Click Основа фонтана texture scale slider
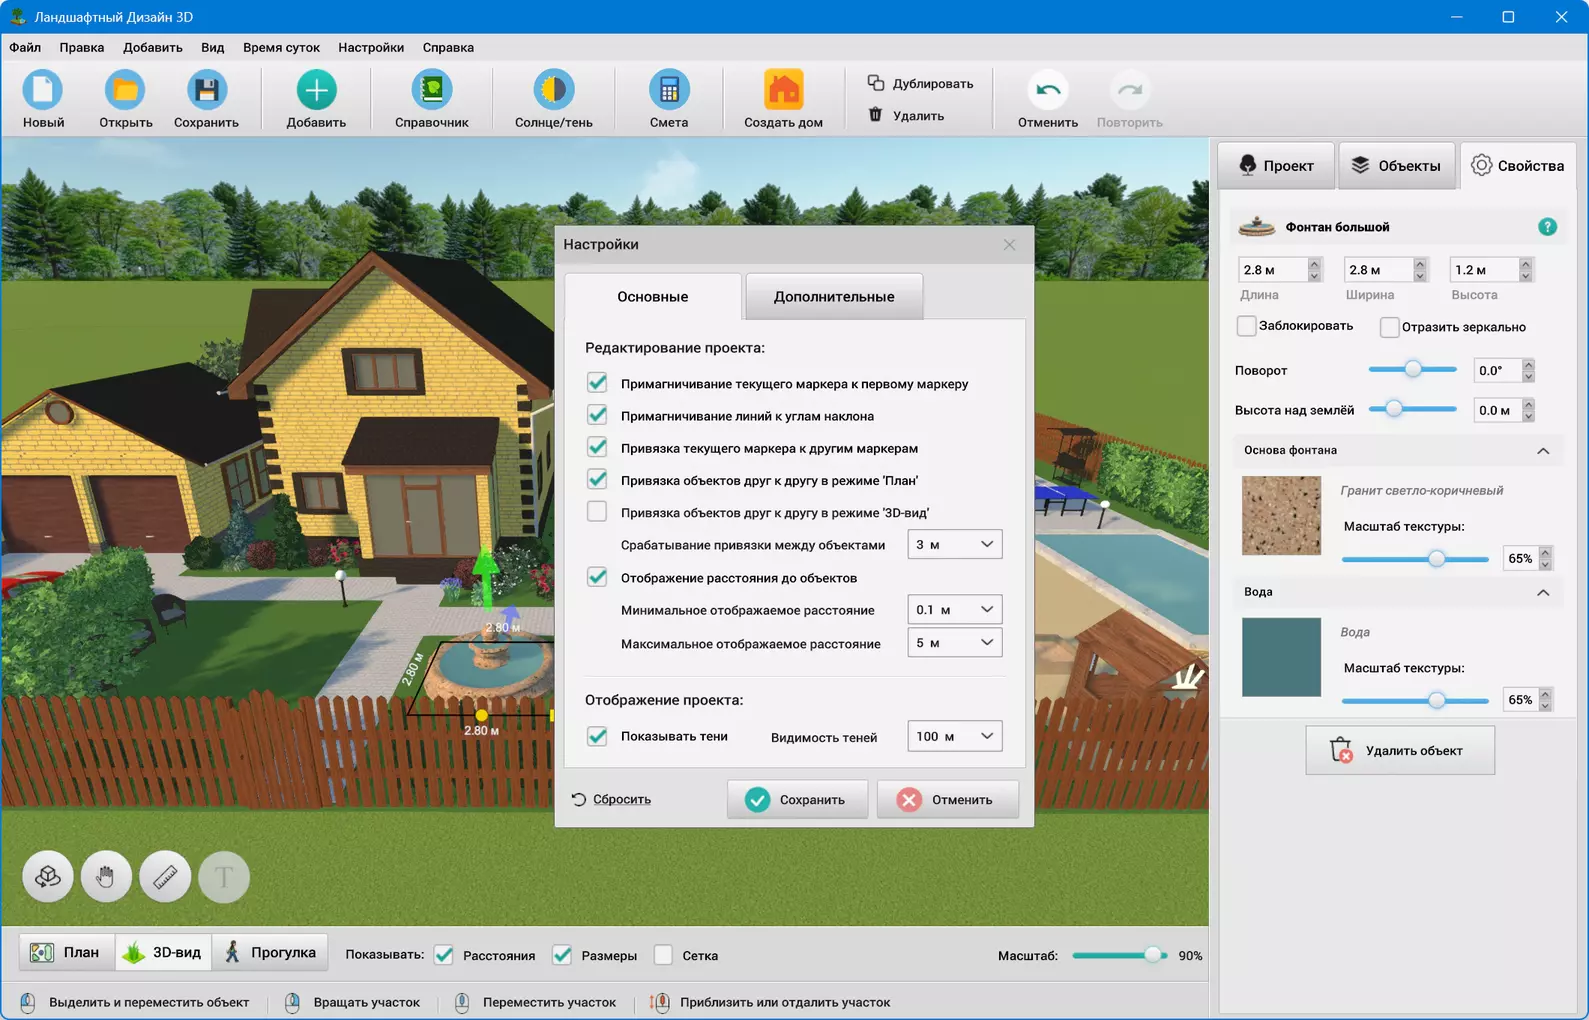 (x=1415, y=559)
